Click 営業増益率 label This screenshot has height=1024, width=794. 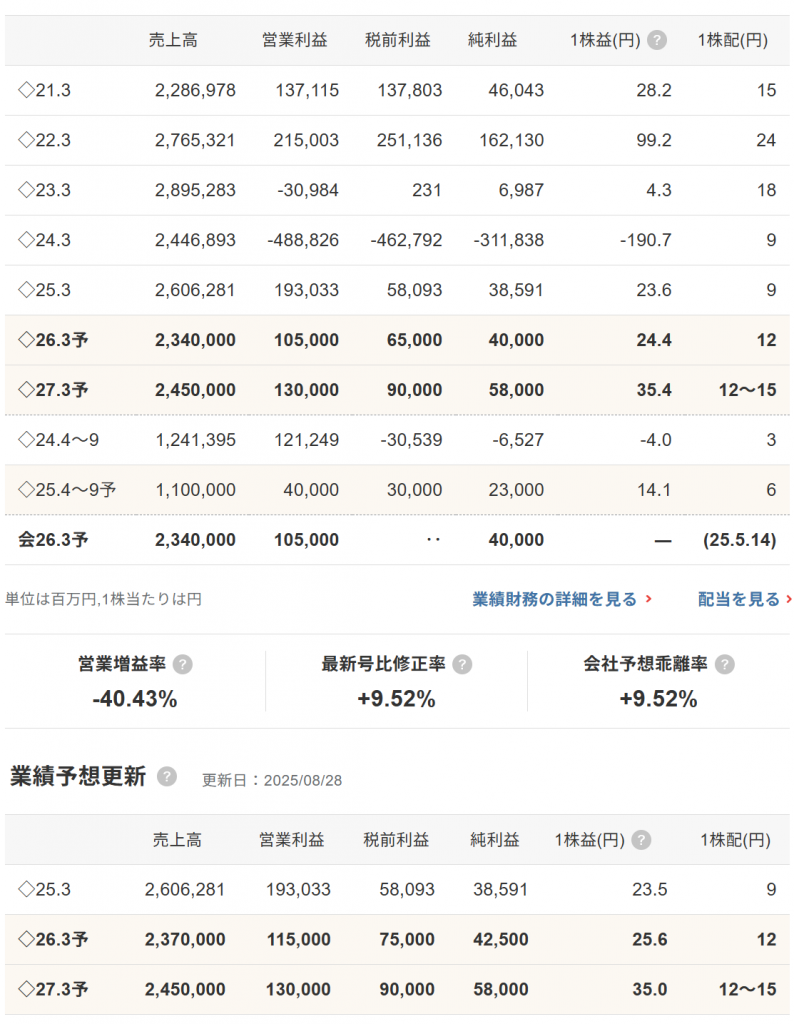pyautogui.click(x=122, y=665)
